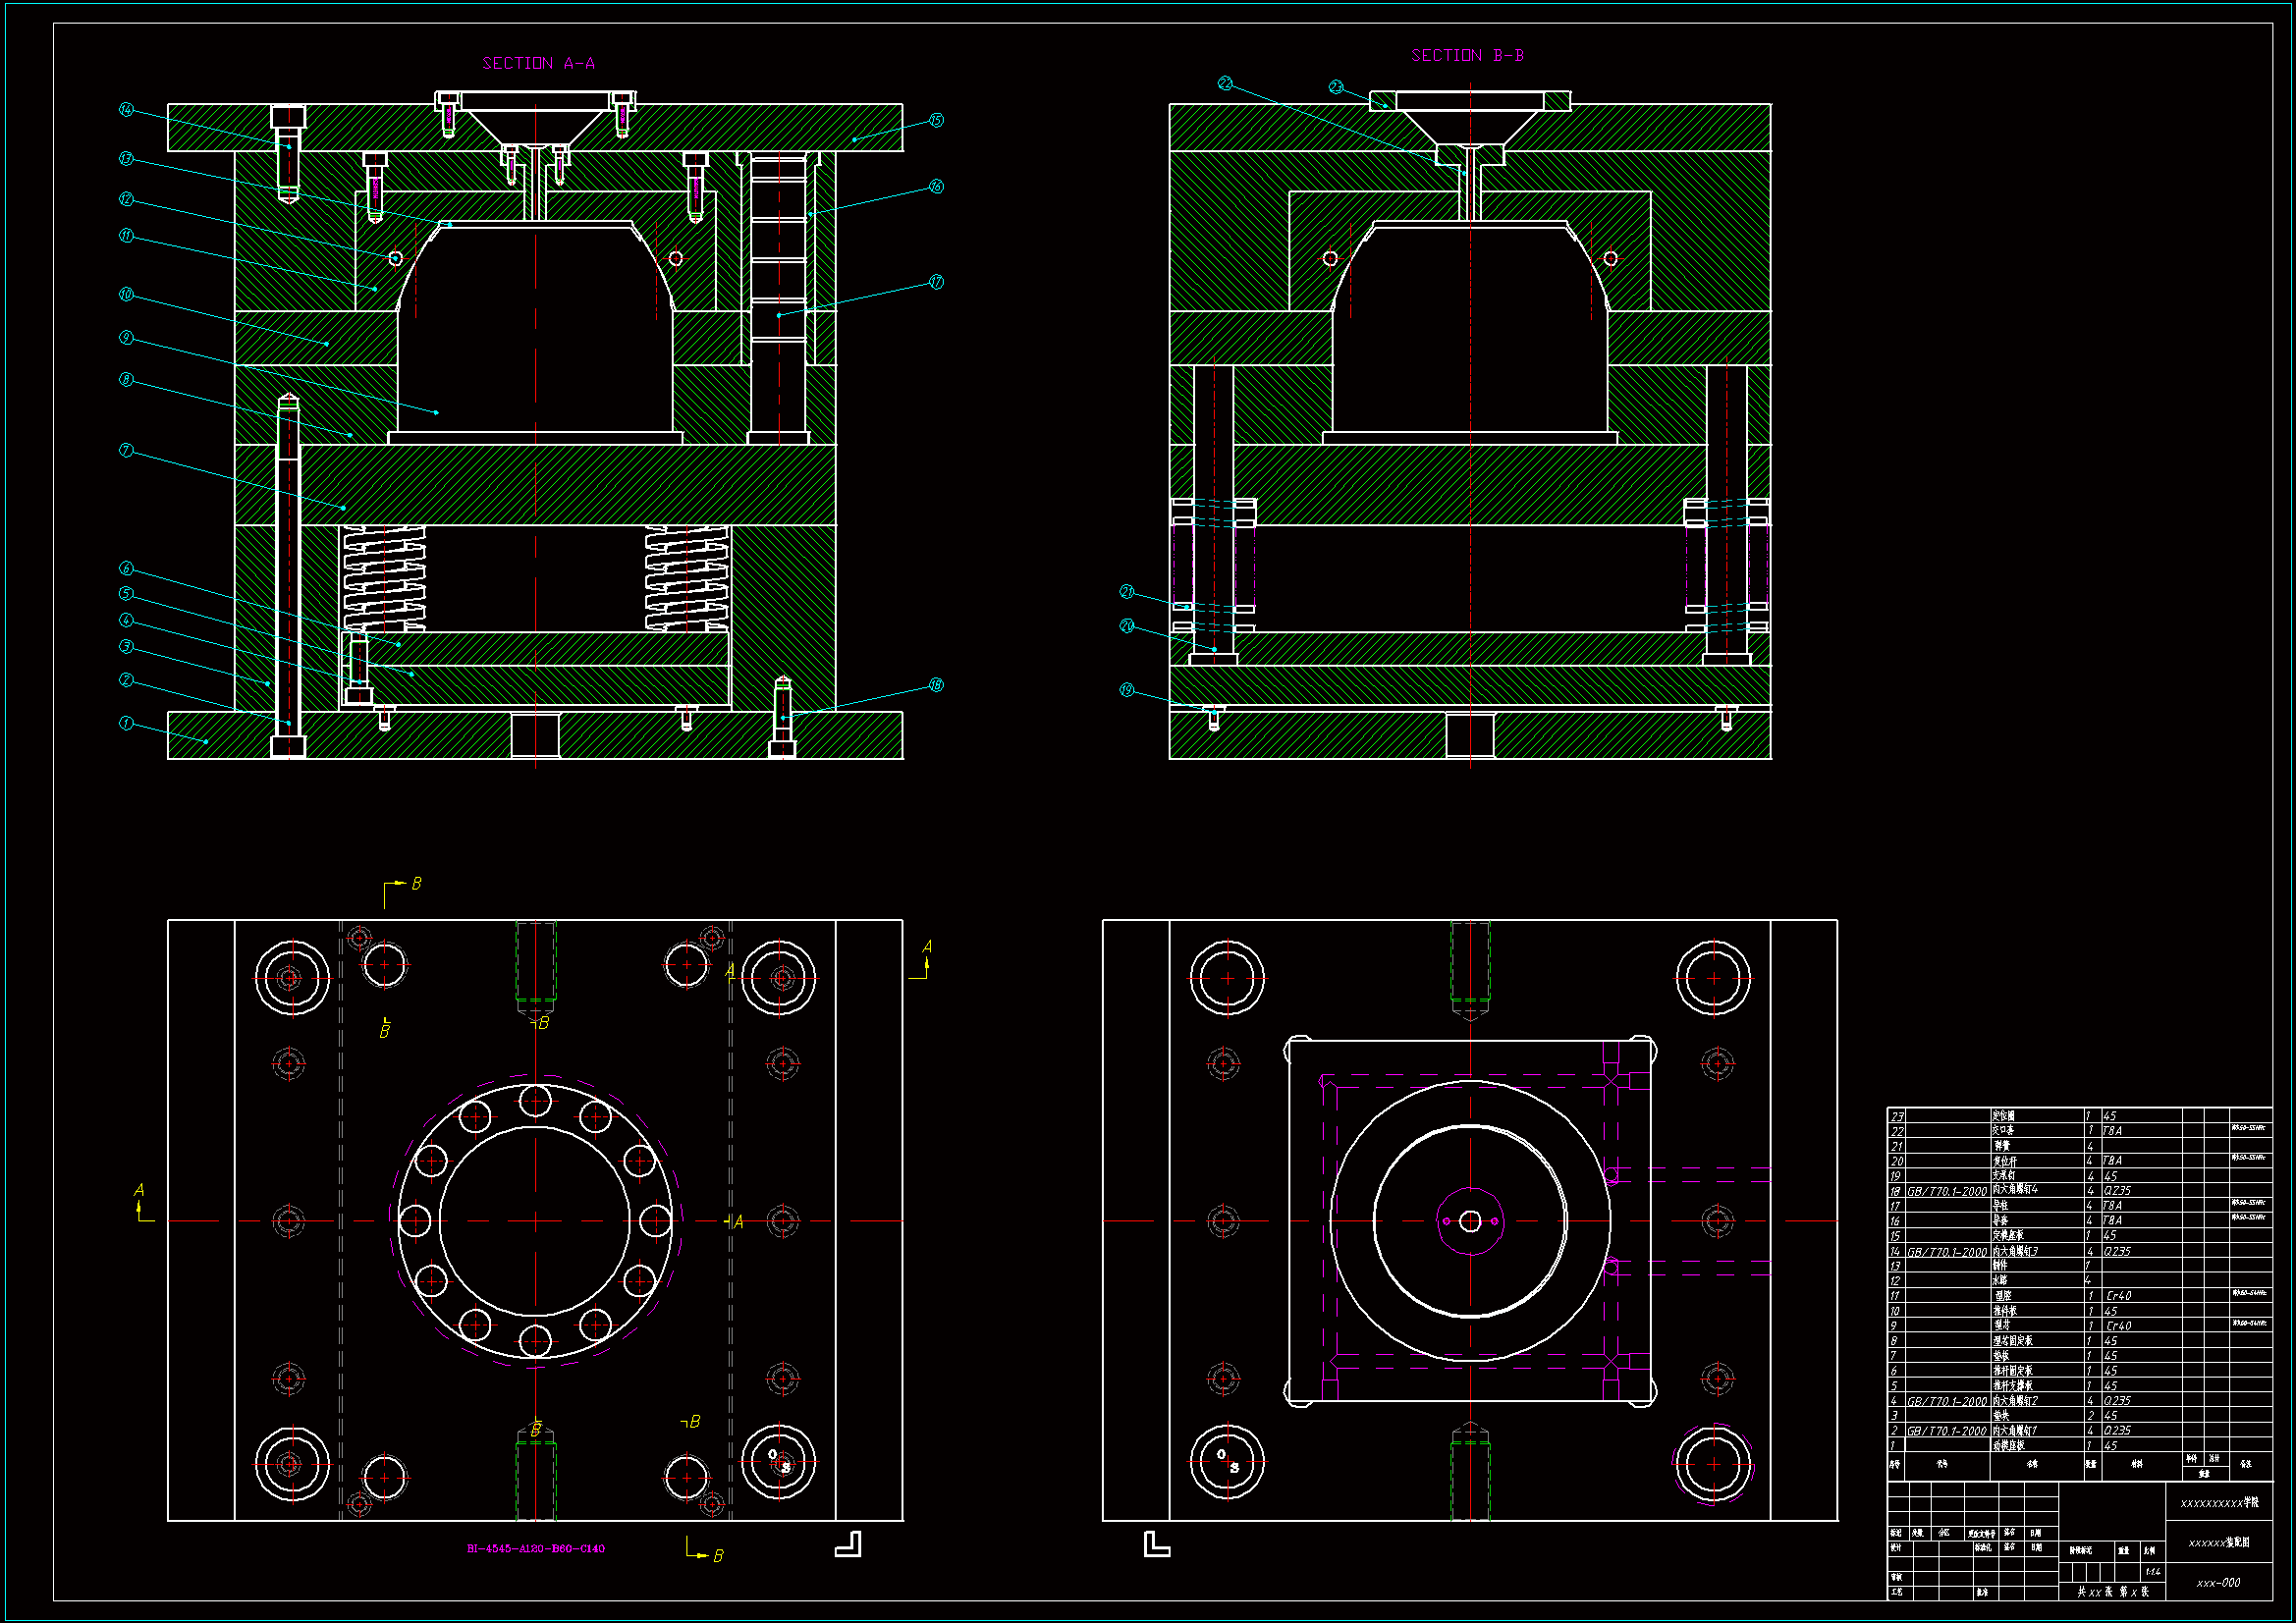
Task: Select part balloon number 14
Action: click(x=126, y=109)
